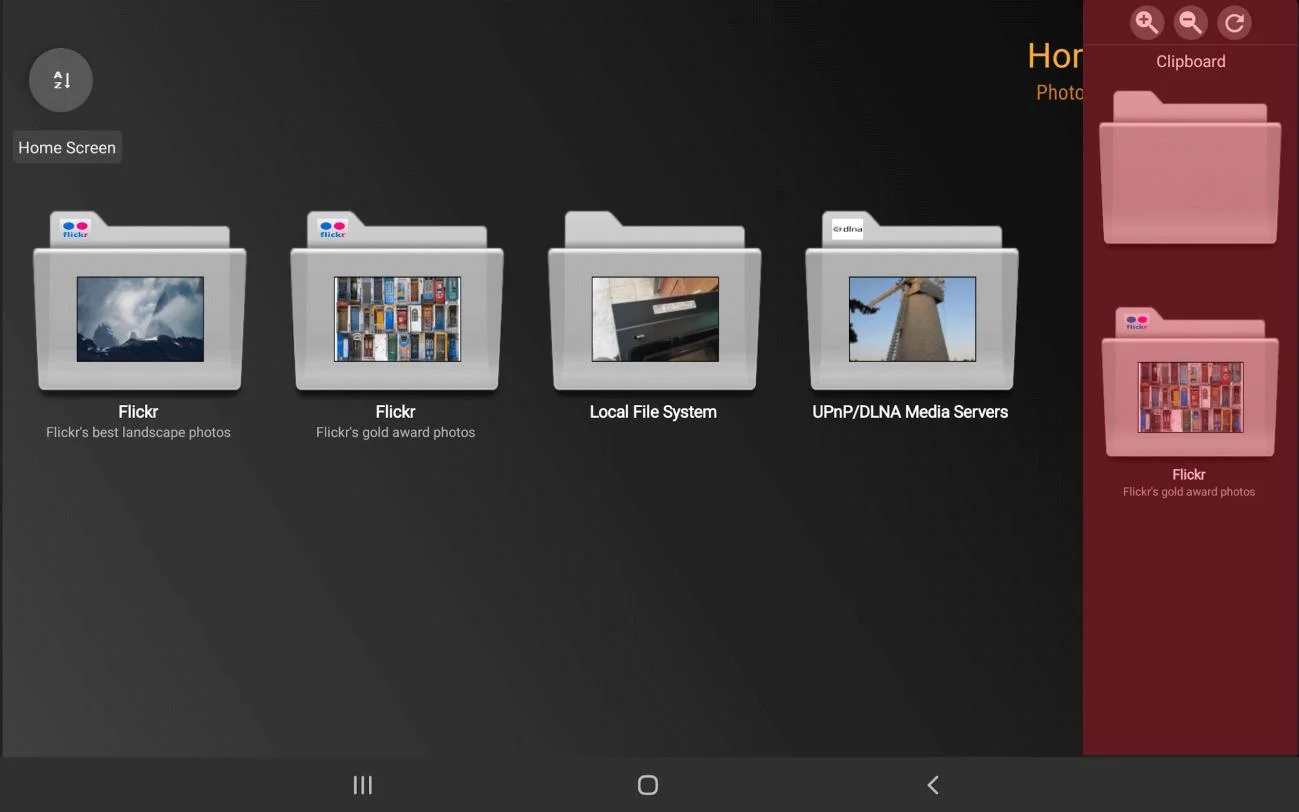The width and height of the screenshot is (1299, 812).
Task: Click the flickr logo badge on the landscape folder
Action: pos(75,229)
